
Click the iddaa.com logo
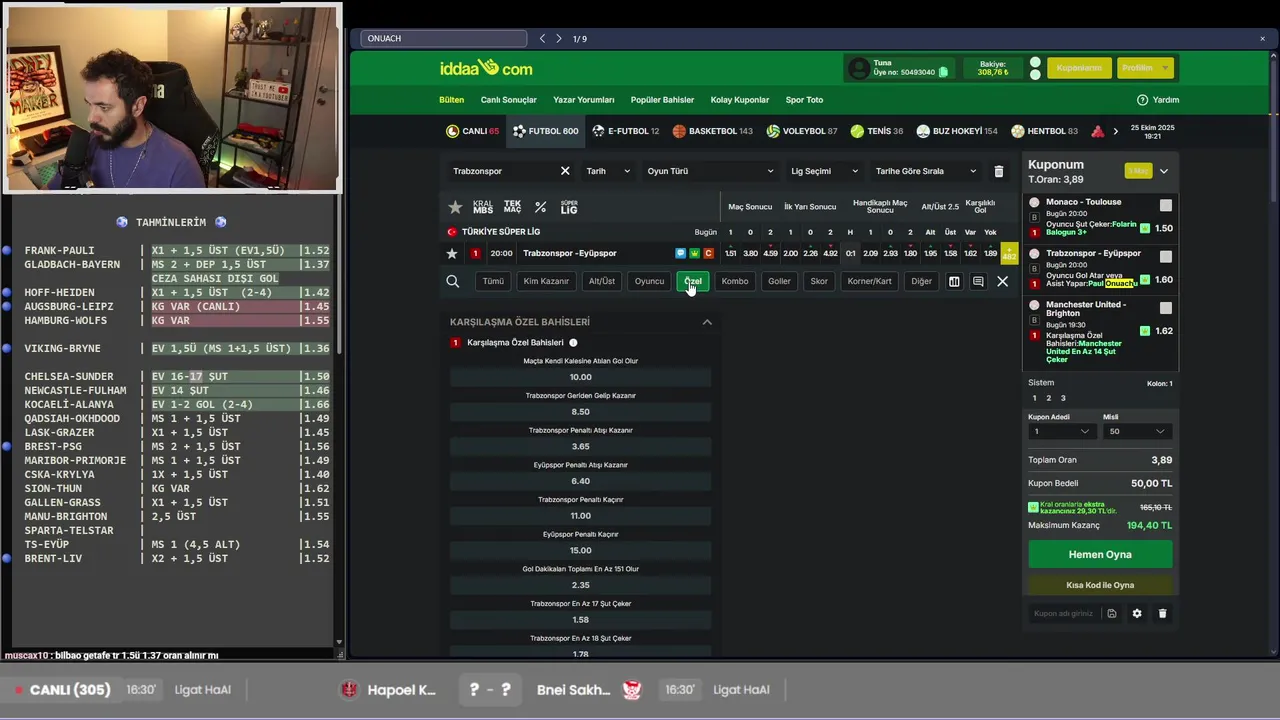click(486, 68)
